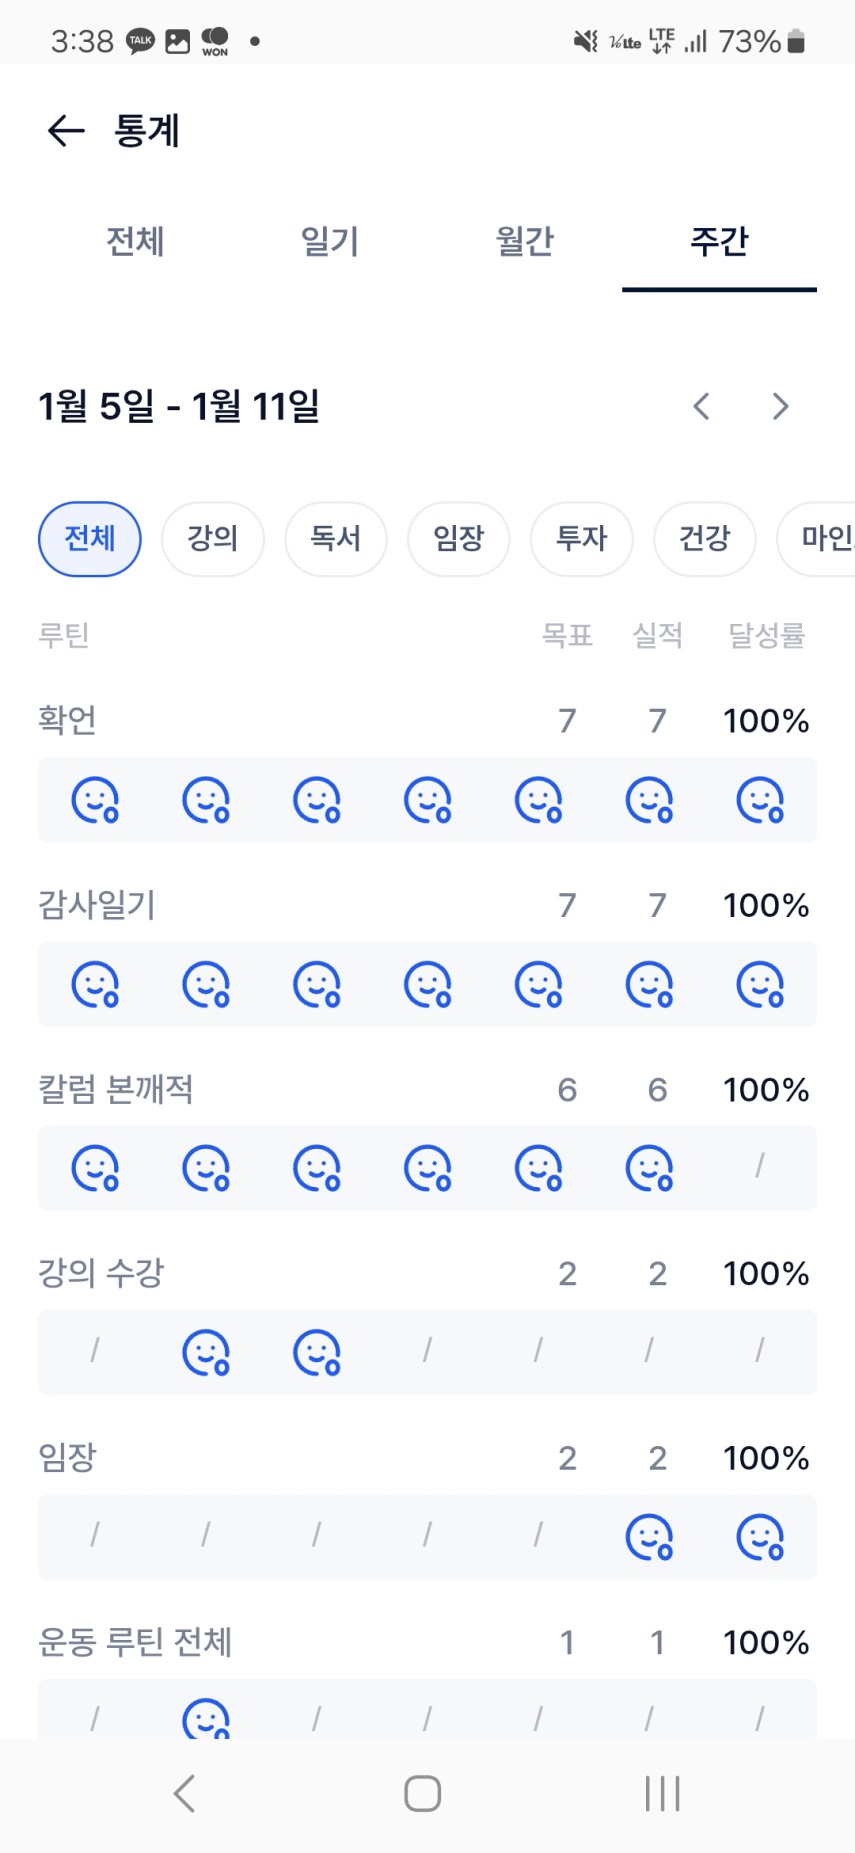
Task: Tap second day smiley in 강의 수강 row
Action: coord(206,1353)
